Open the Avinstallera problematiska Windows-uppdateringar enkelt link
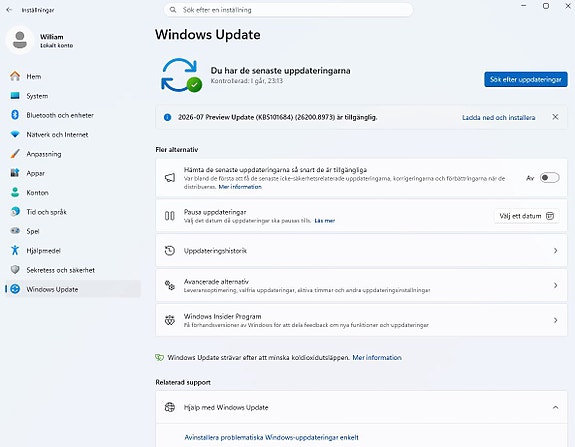This screenshot has height=447, width=575. [271, 437]
